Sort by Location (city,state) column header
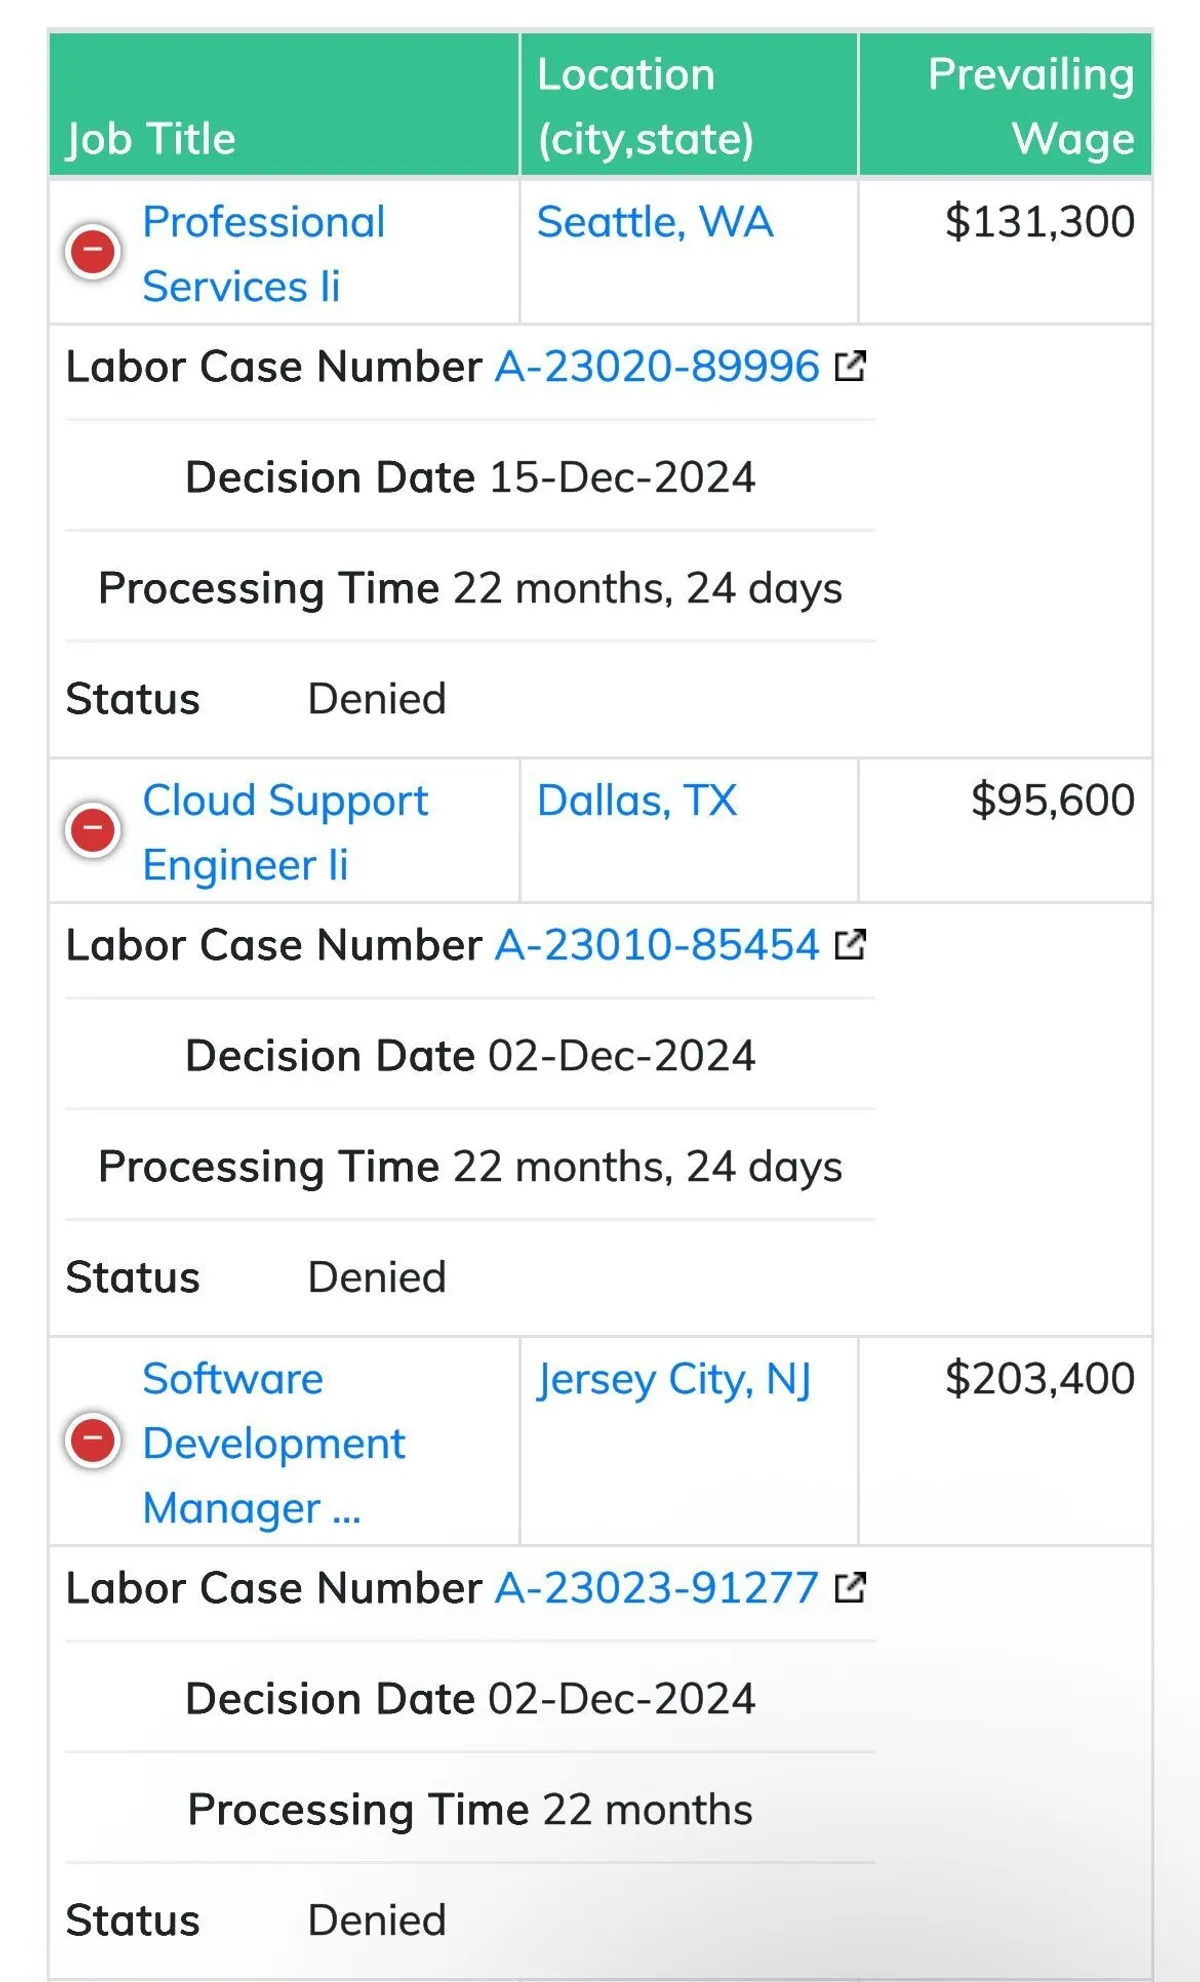This screenshot has width=1200, height=1982. pyautogui.click(x=645, y=106)
